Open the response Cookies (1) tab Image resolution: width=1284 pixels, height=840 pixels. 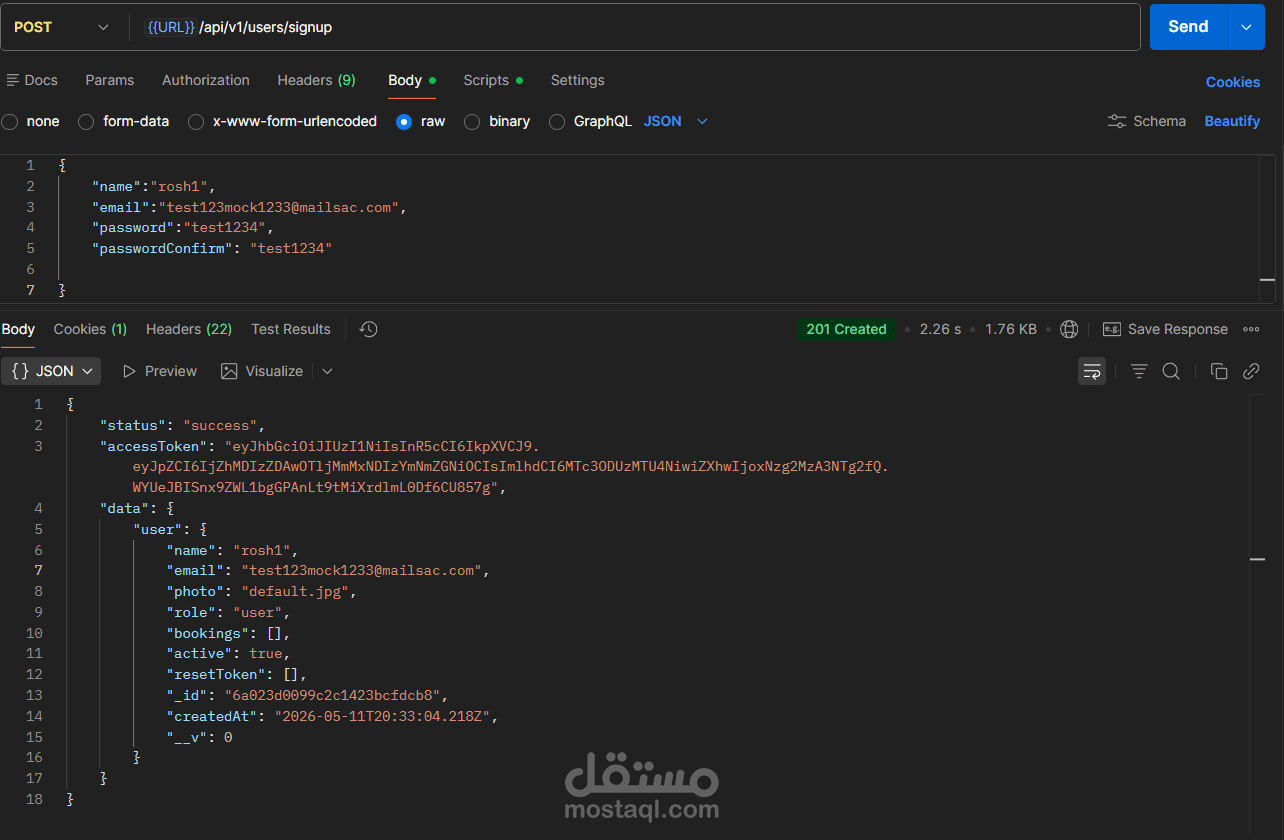tap(90, 329)
